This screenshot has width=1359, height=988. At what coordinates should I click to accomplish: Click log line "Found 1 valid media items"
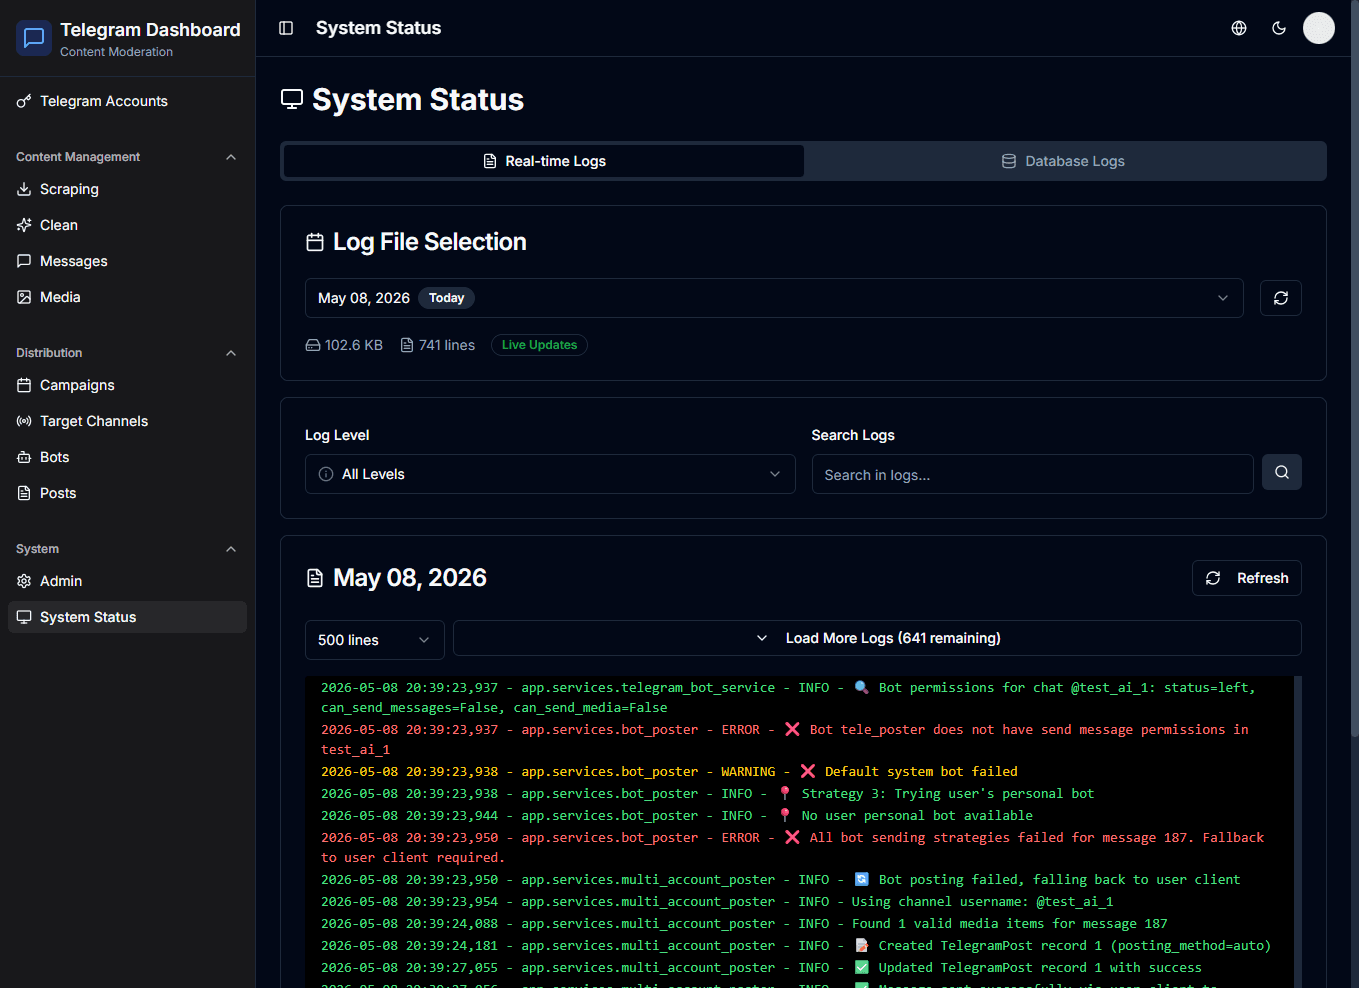[x=744, y=924]
